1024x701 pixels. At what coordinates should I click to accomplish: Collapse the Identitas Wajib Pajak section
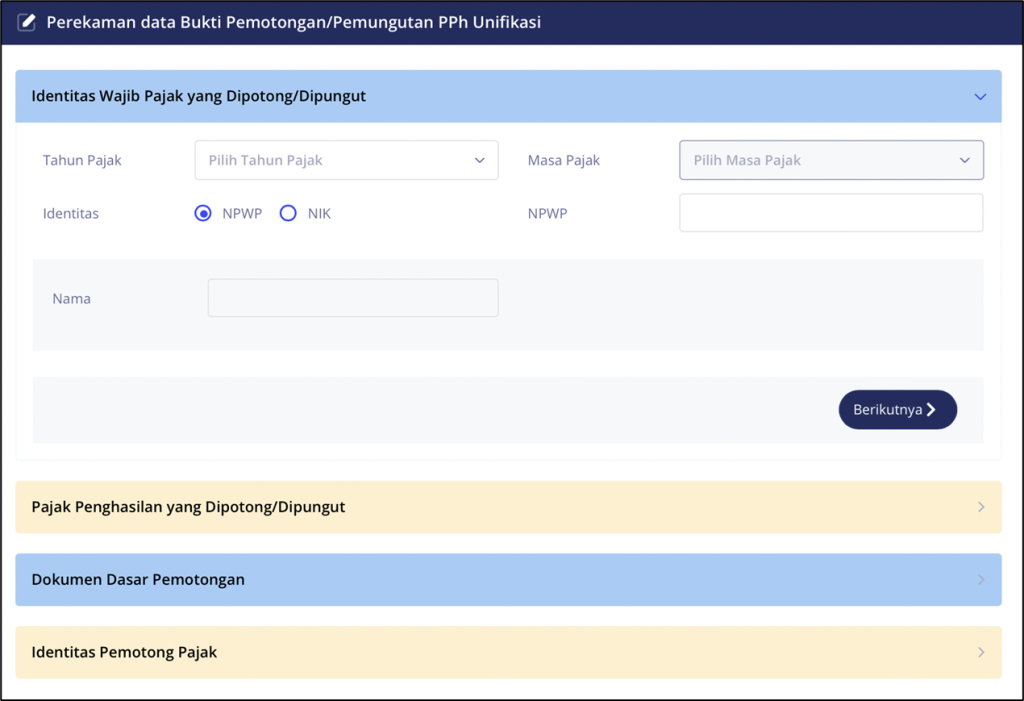(507, 96)
